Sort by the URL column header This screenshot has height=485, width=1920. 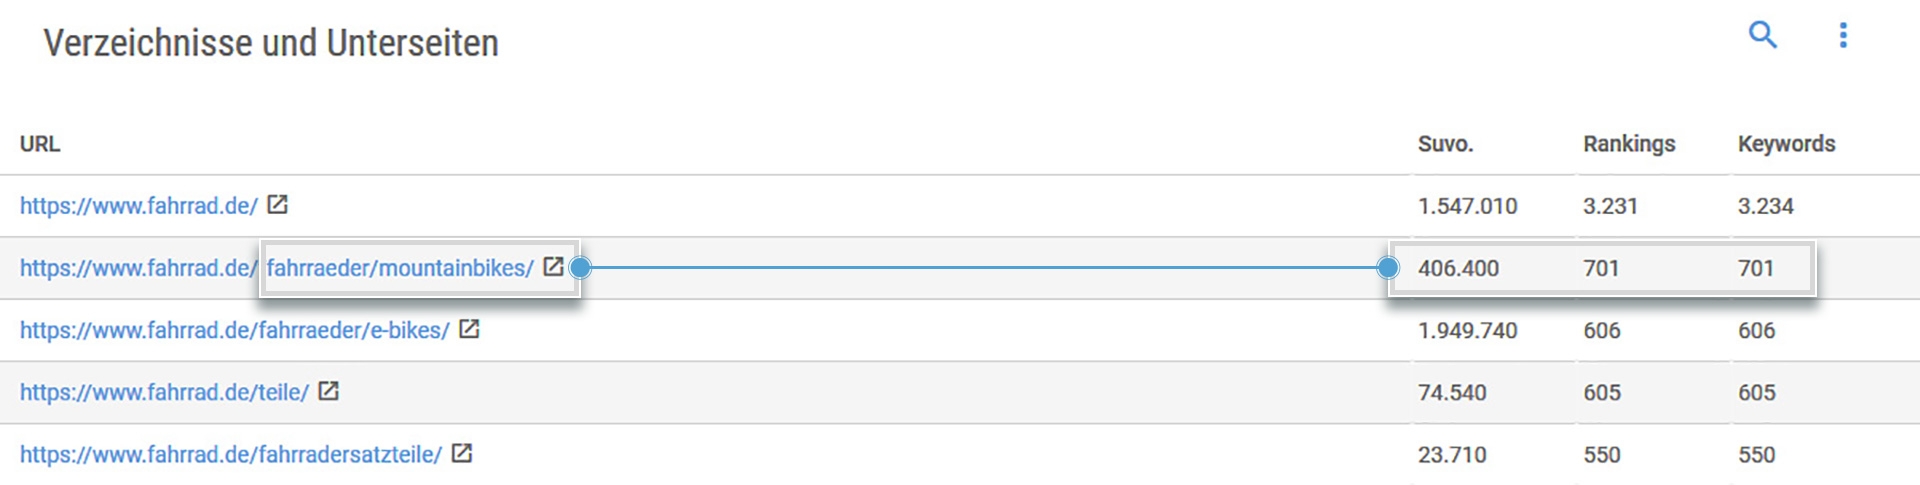coord(40,144)
